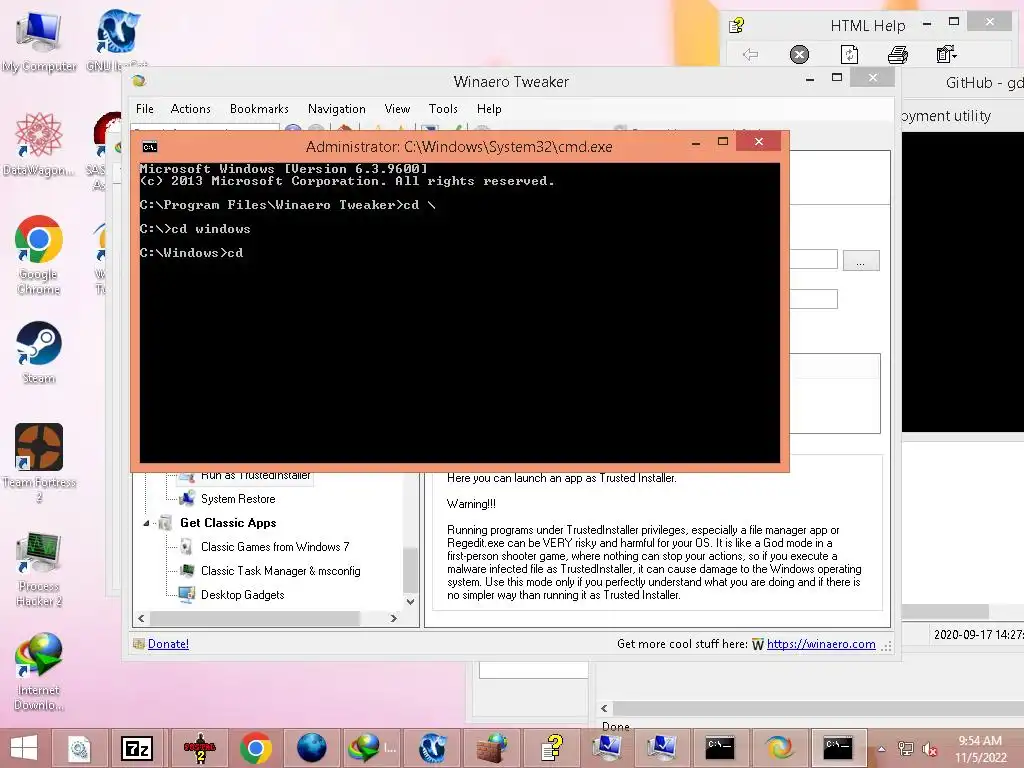This screenshot has height=768, width=1024.
Task: Open the blue globe browser taskbar icon
Action: click(312, 748)
